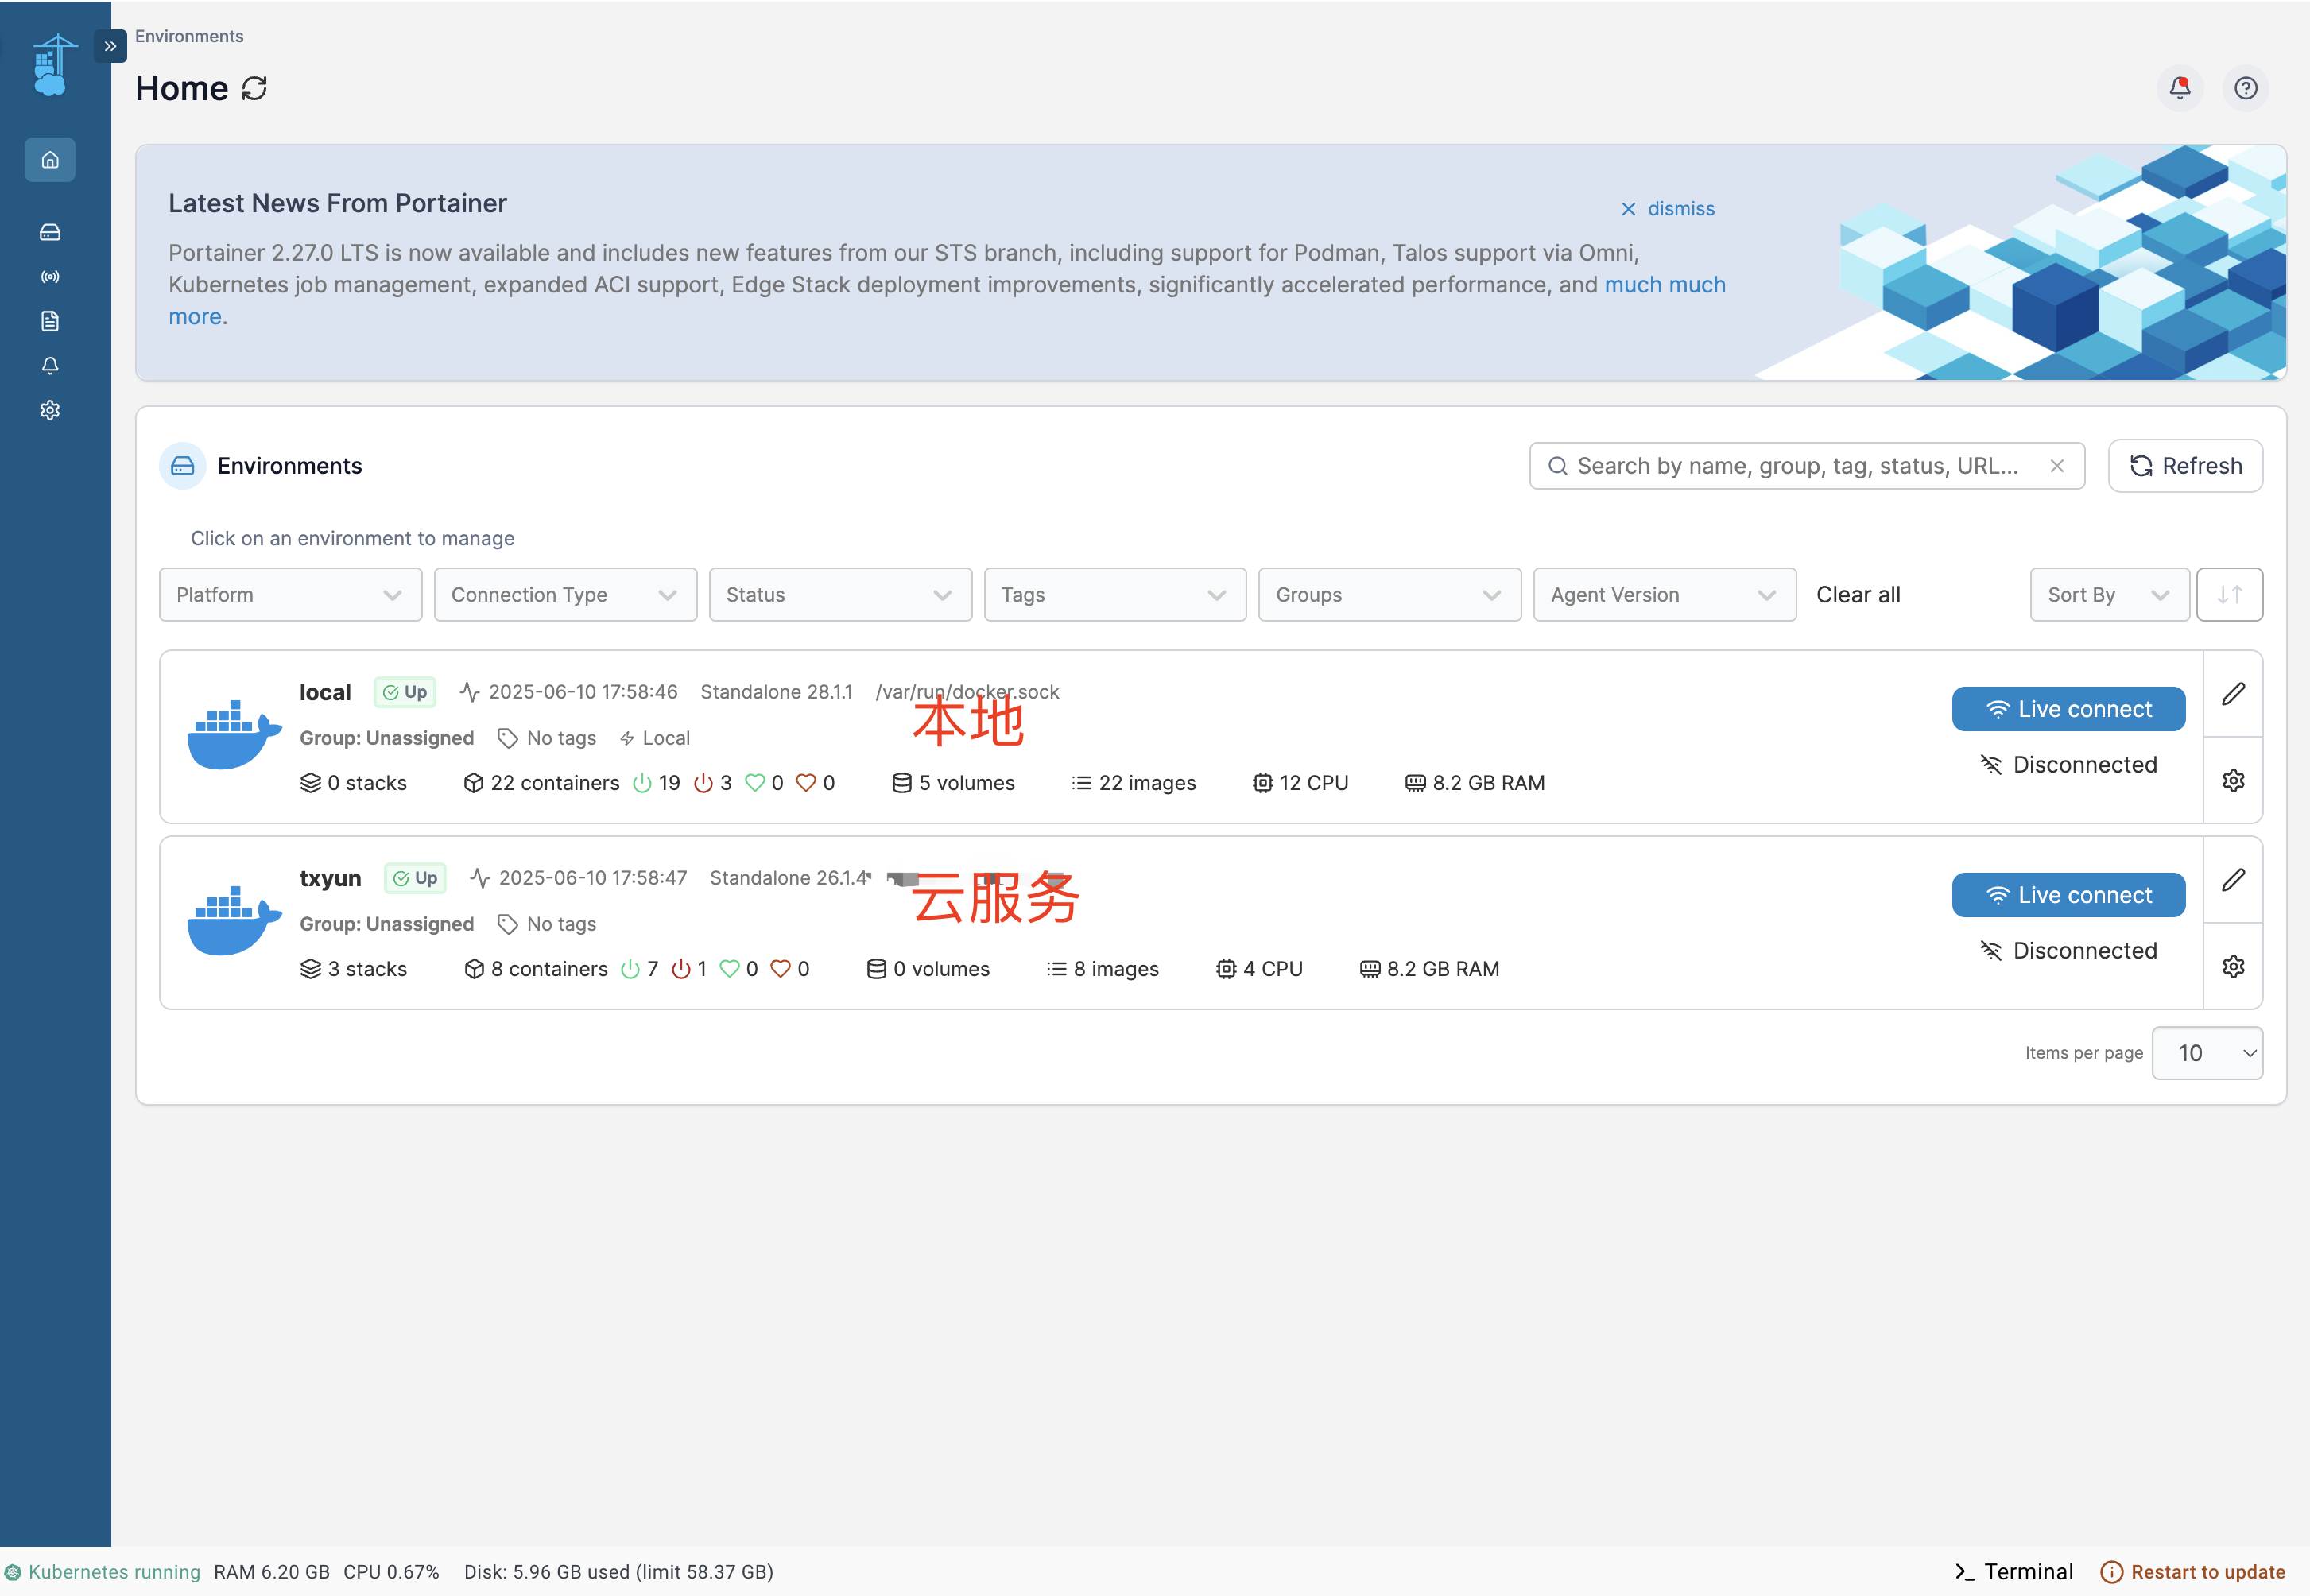Click the refresh icon next to Home title
Image resolution: width=2310 pixels, height=1596 pixels.
255,89
